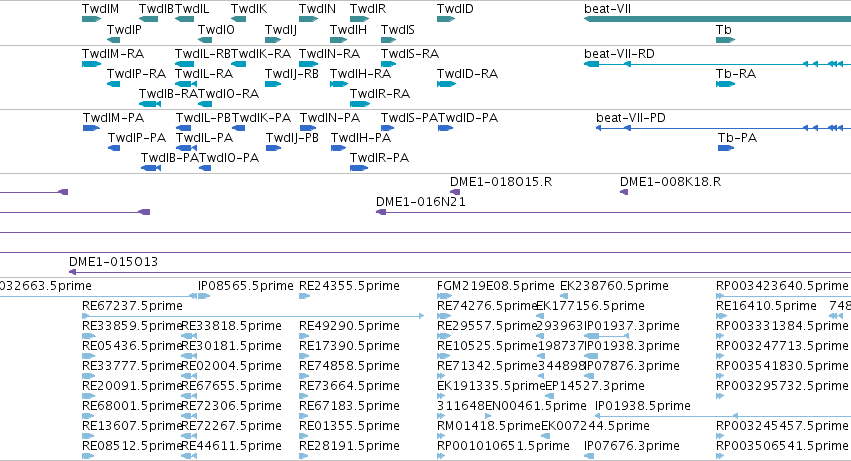Click the RE49290.5prime EST label

pos(349,326)
